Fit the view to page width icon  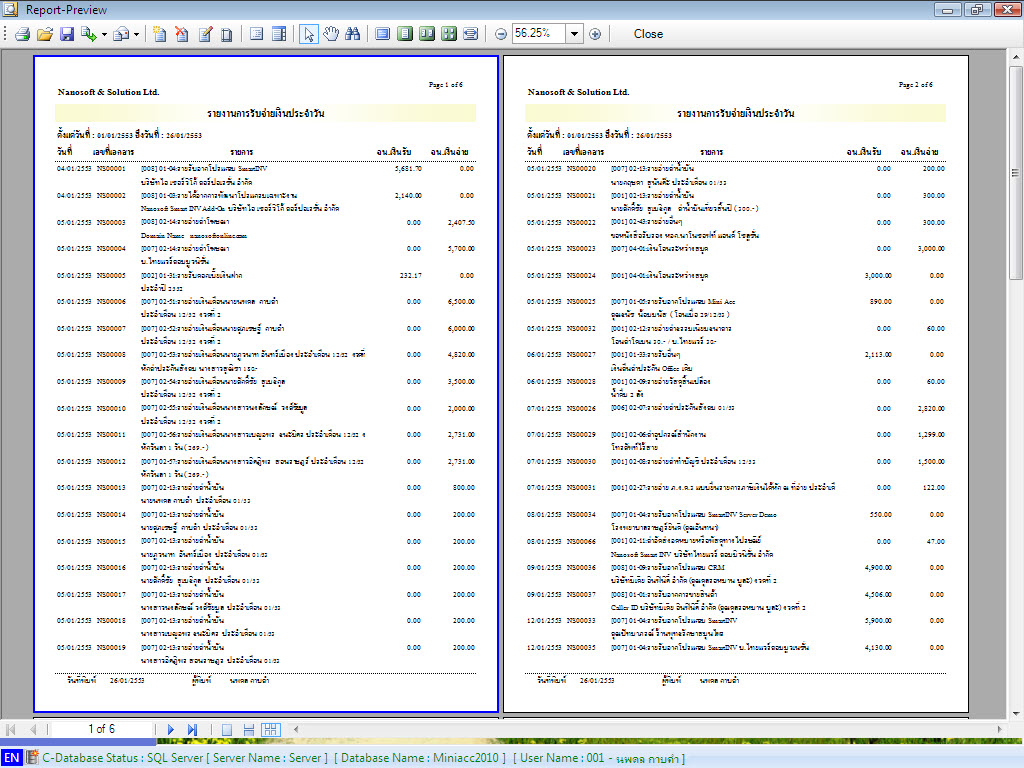470,34
